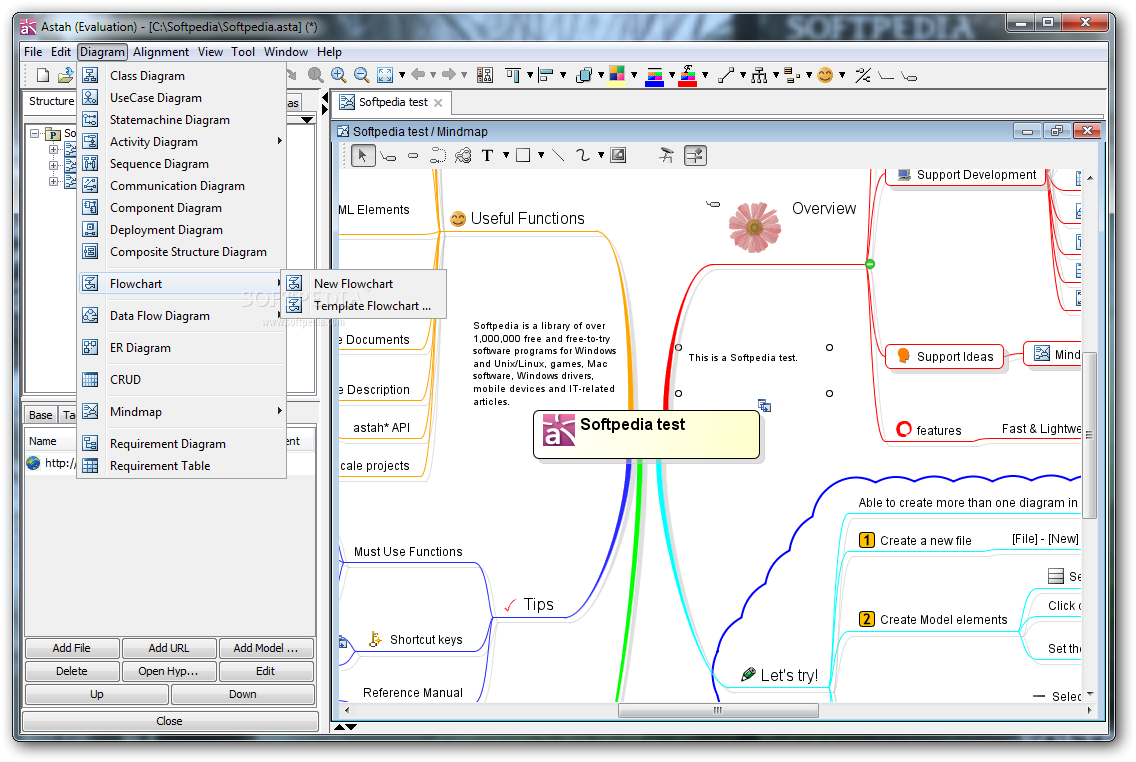This screenshot has width=1136, height=762.
Task: Go forward with the right arrow icon
Action: 449,75
